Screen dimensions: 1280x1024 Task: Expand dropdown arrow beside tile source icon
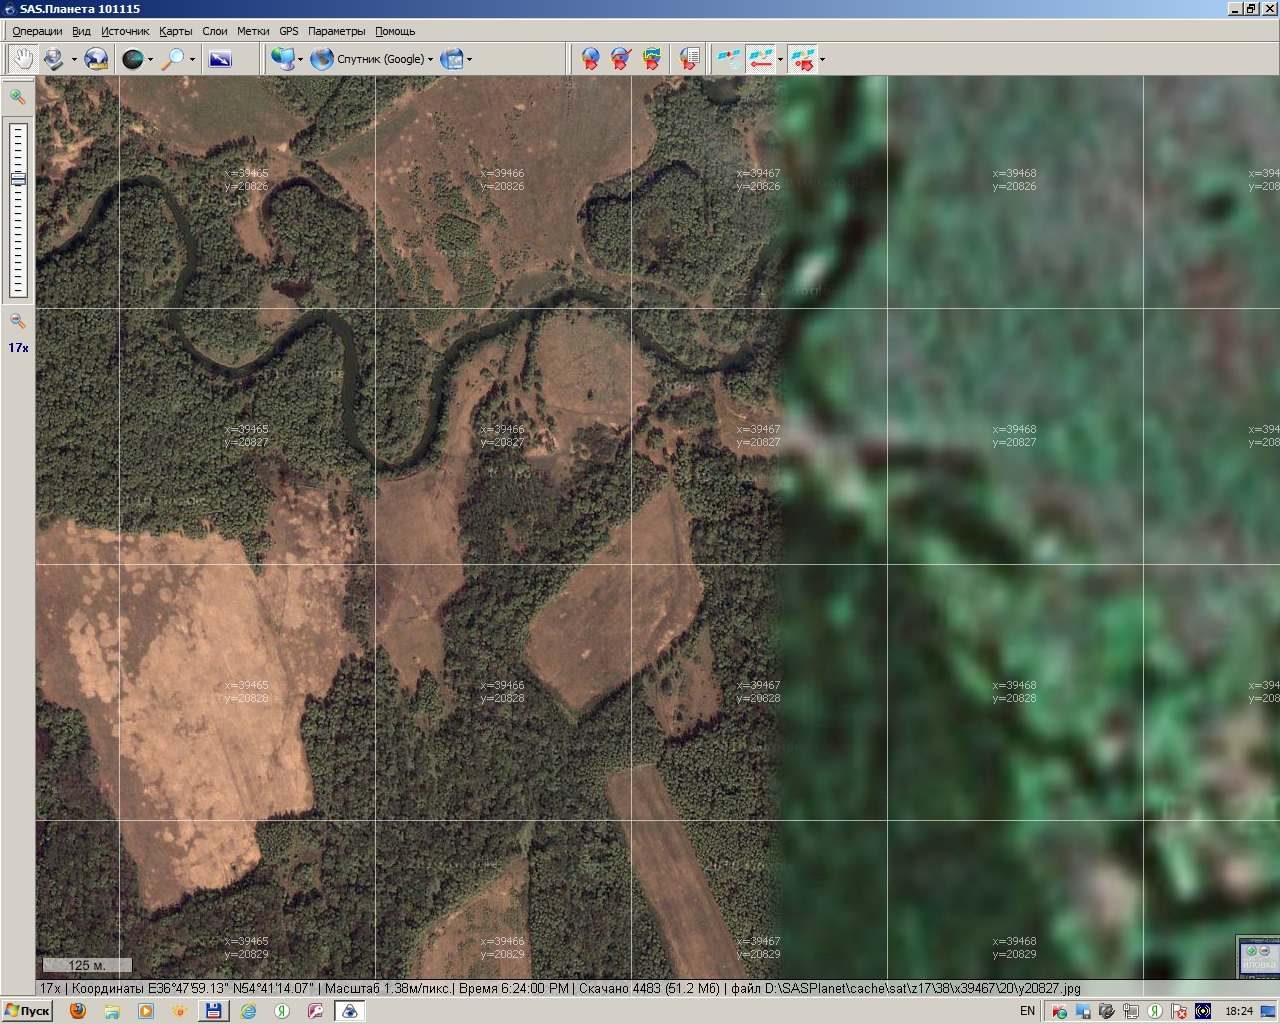click(300, 59)
